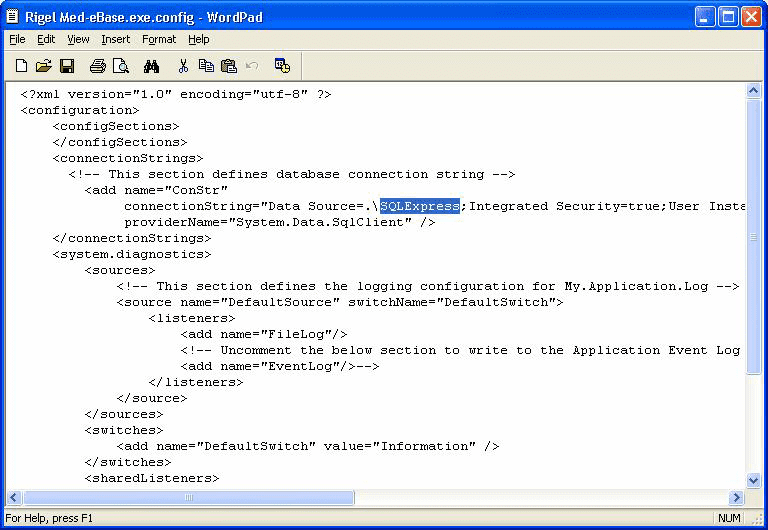768x530 pixels.
Task: Insert Date/Time using the toolbar icon
Action: (x=282, y=66)
